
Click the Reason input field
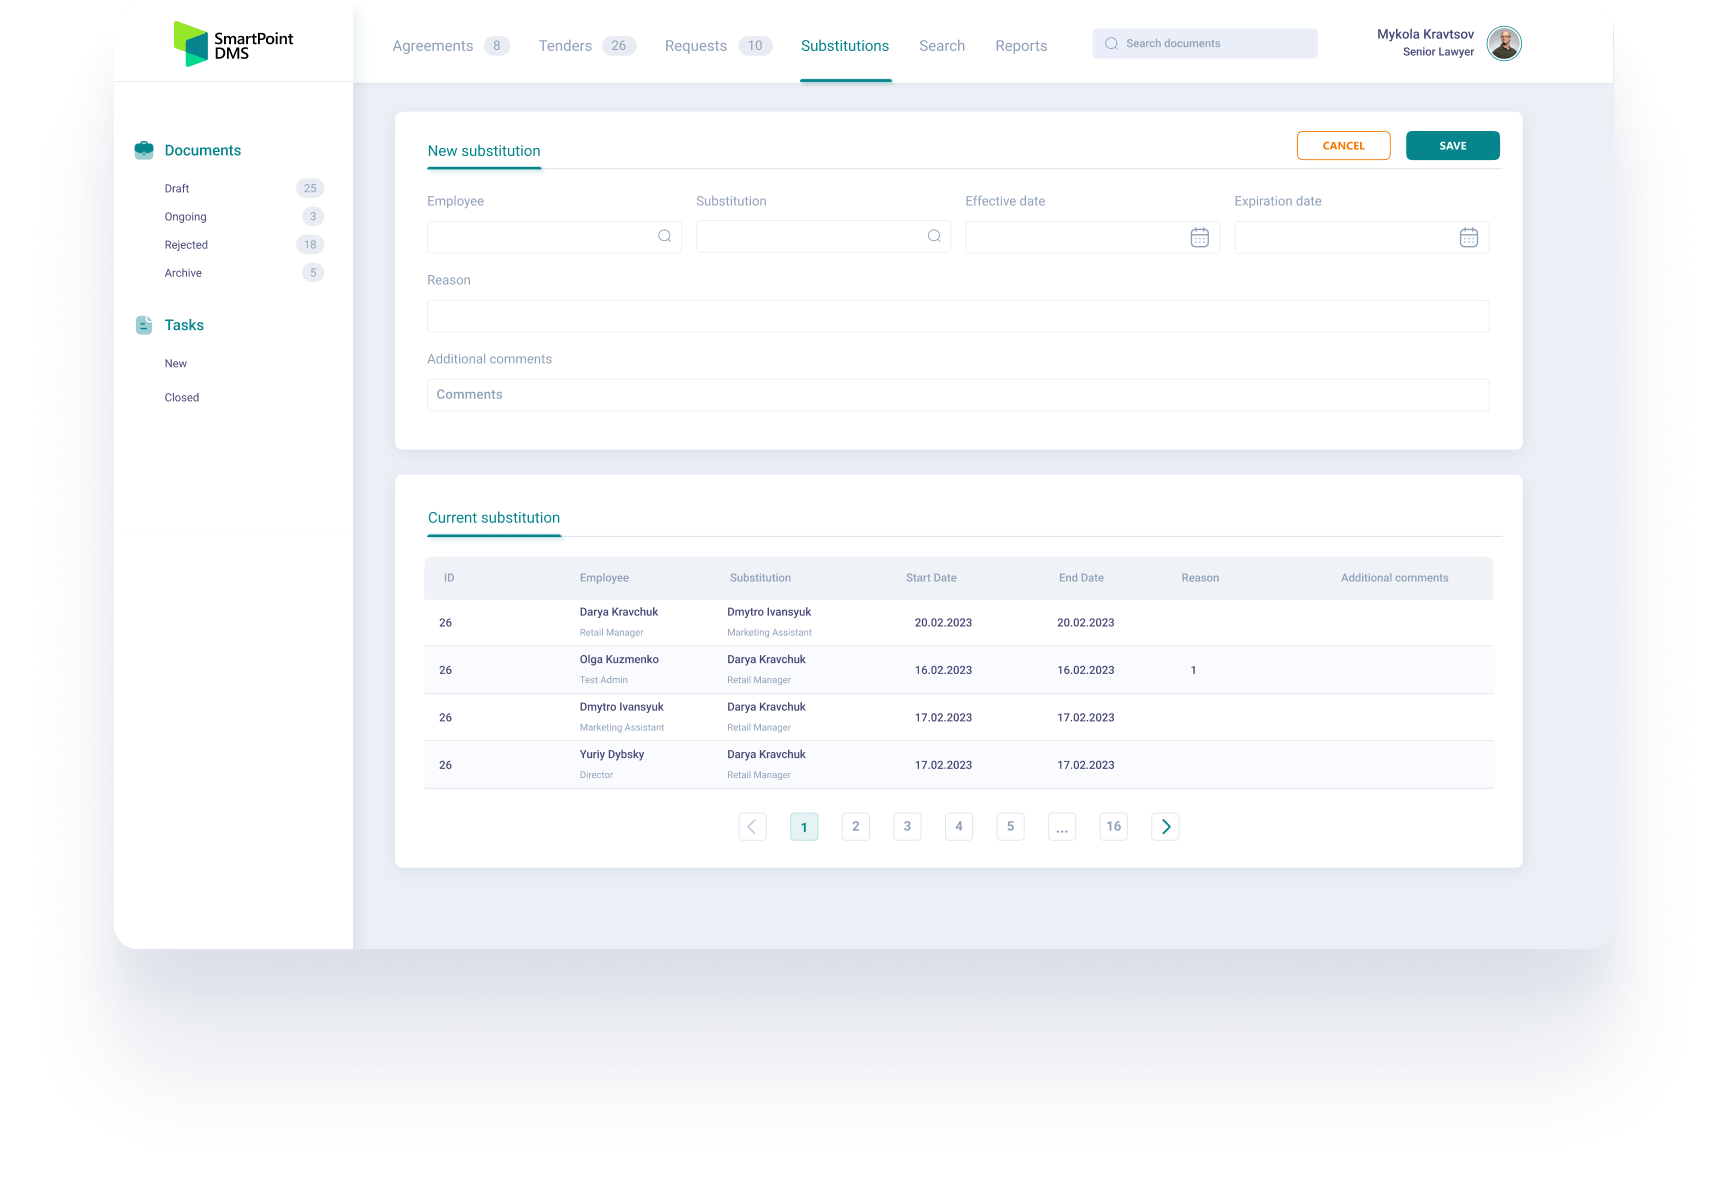tap(957, 316)
